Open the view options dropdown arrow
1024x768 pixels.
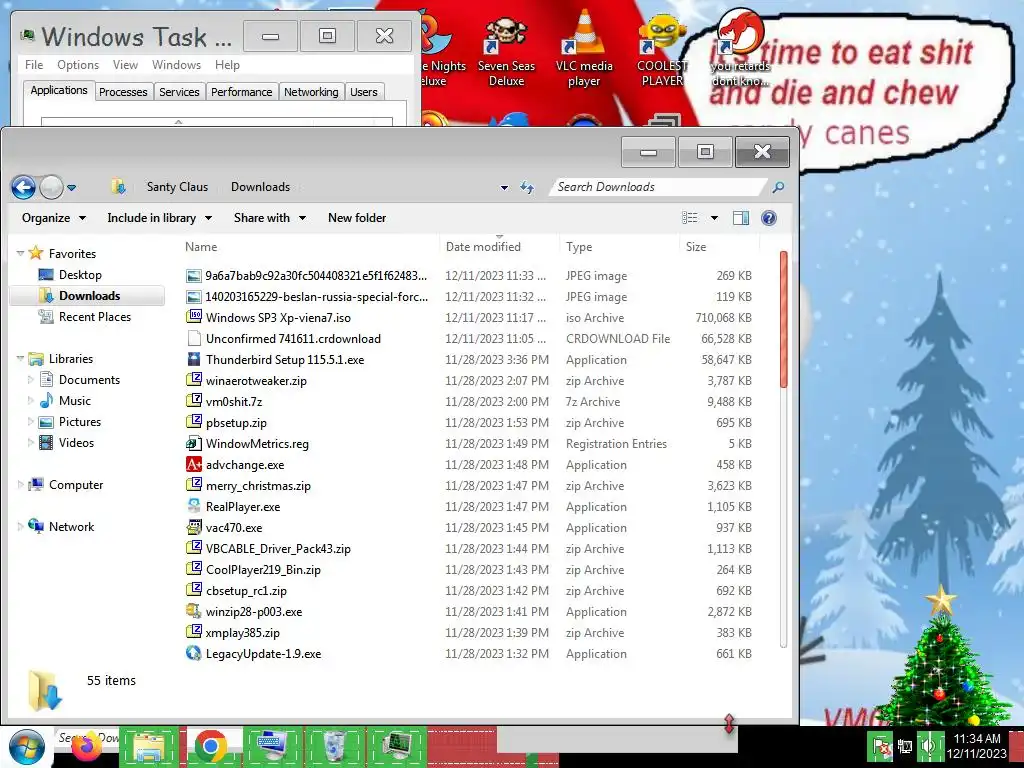click(x=714, y=218)
